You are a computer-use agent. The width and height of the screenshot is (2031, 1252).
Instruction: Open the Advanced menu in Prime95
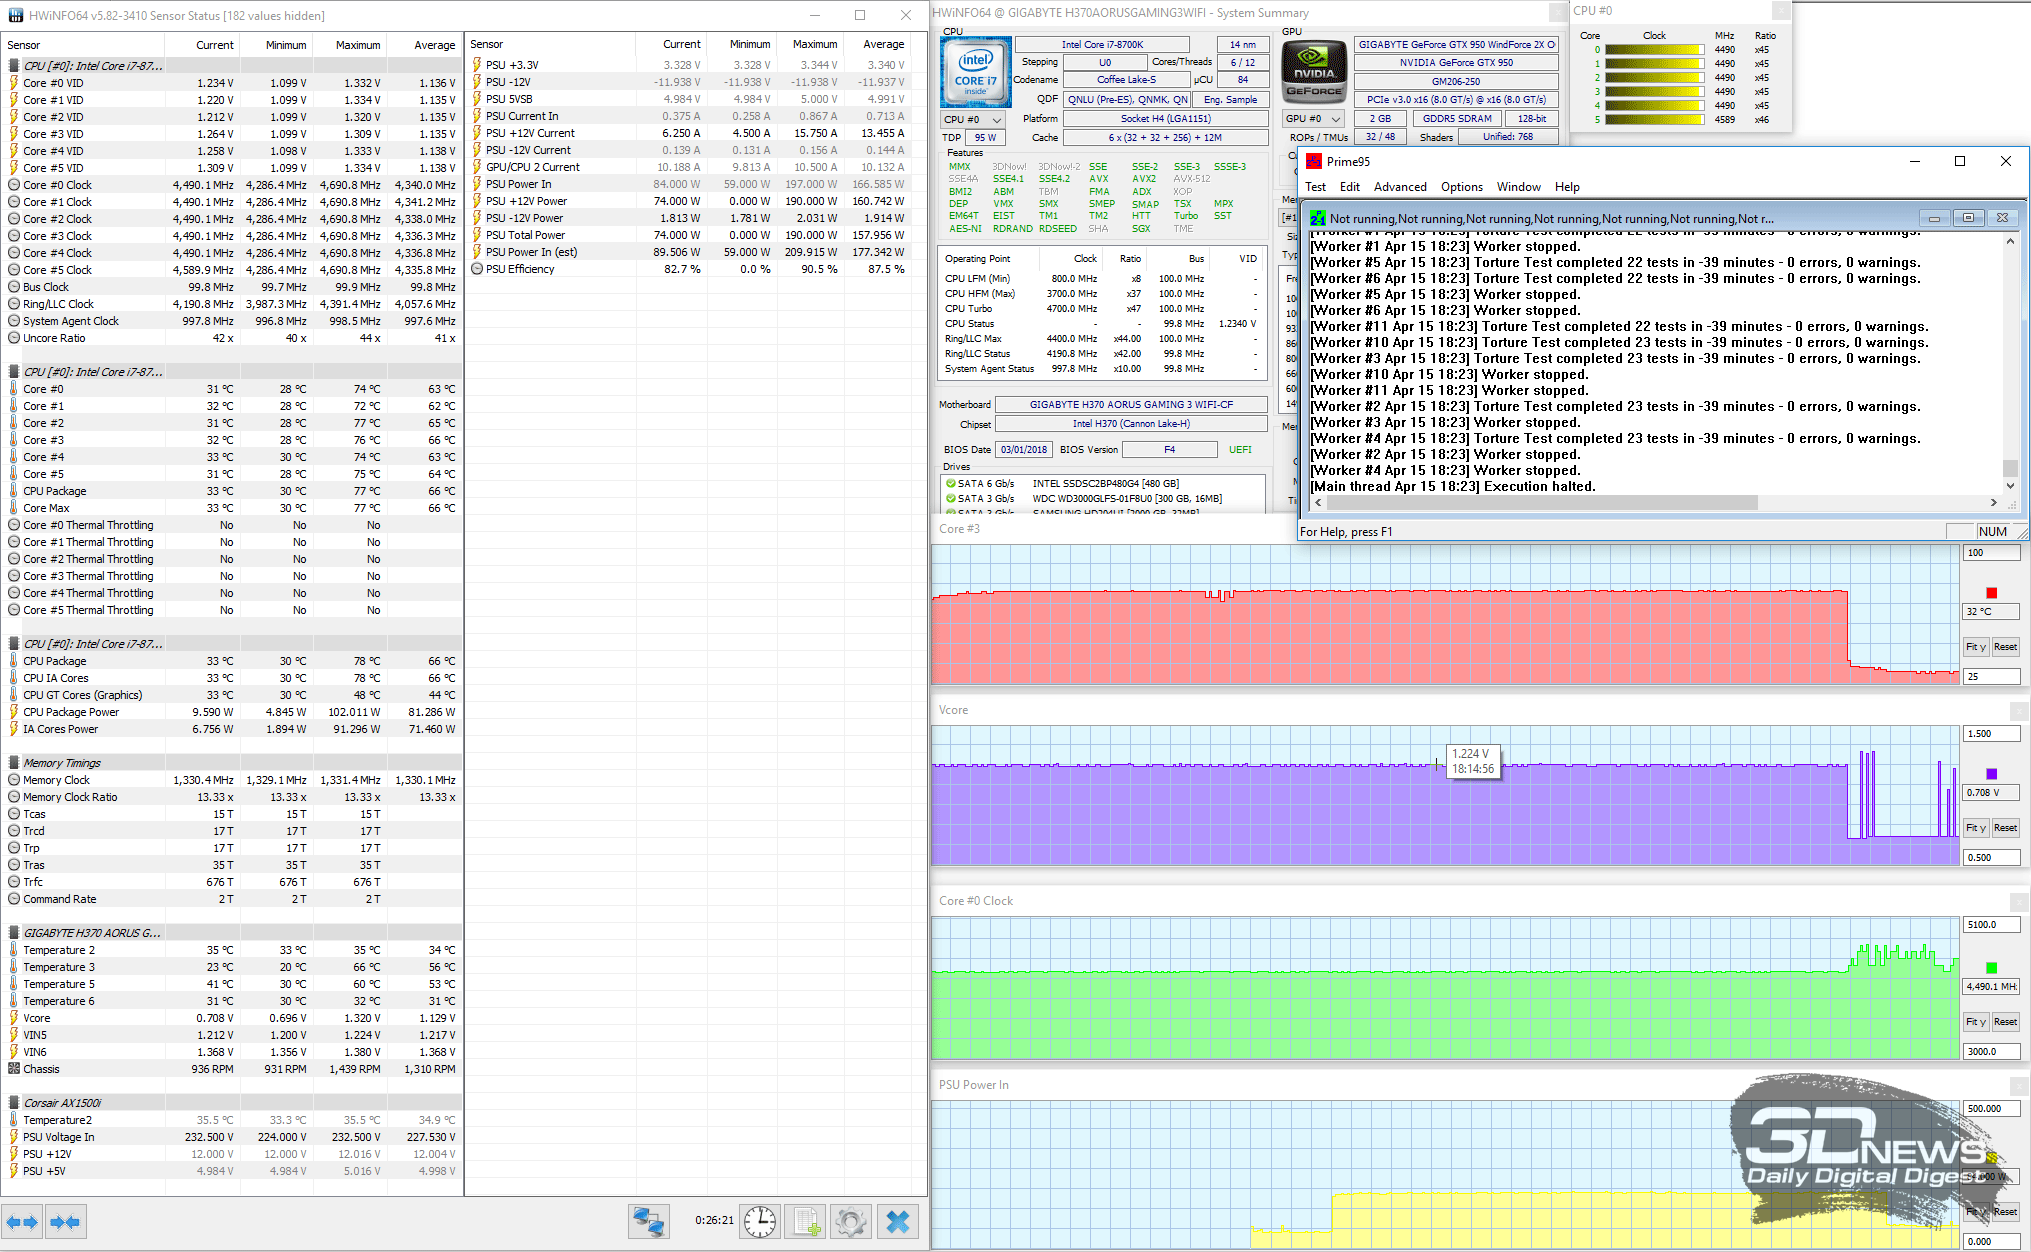click(x=1400, y=187)
